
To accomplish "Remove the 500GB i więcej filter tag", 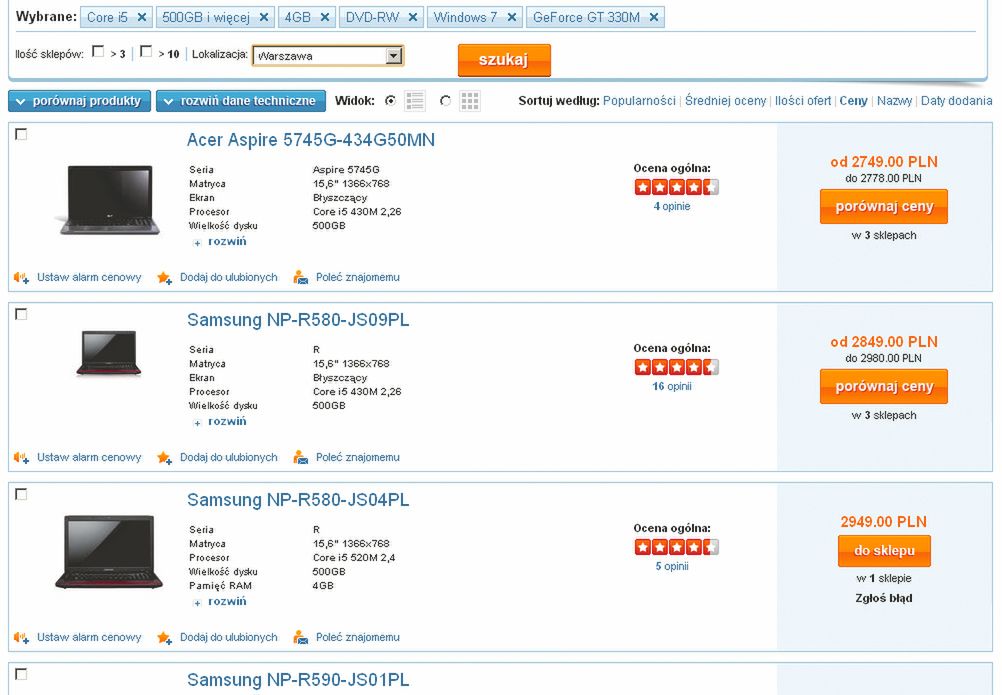I will coord(263,18).
